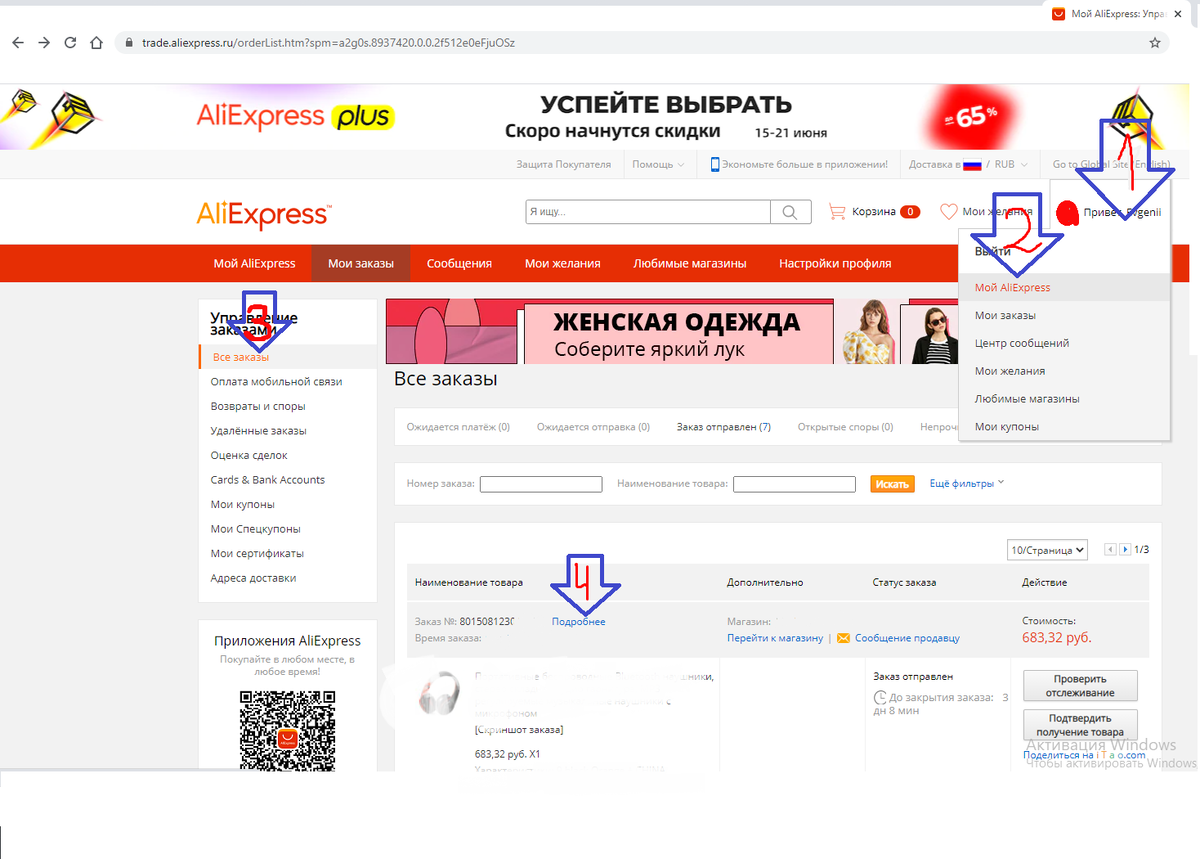Click Проверить отслеживание button
The image size is (1200, 859).
coord(1080,686)
